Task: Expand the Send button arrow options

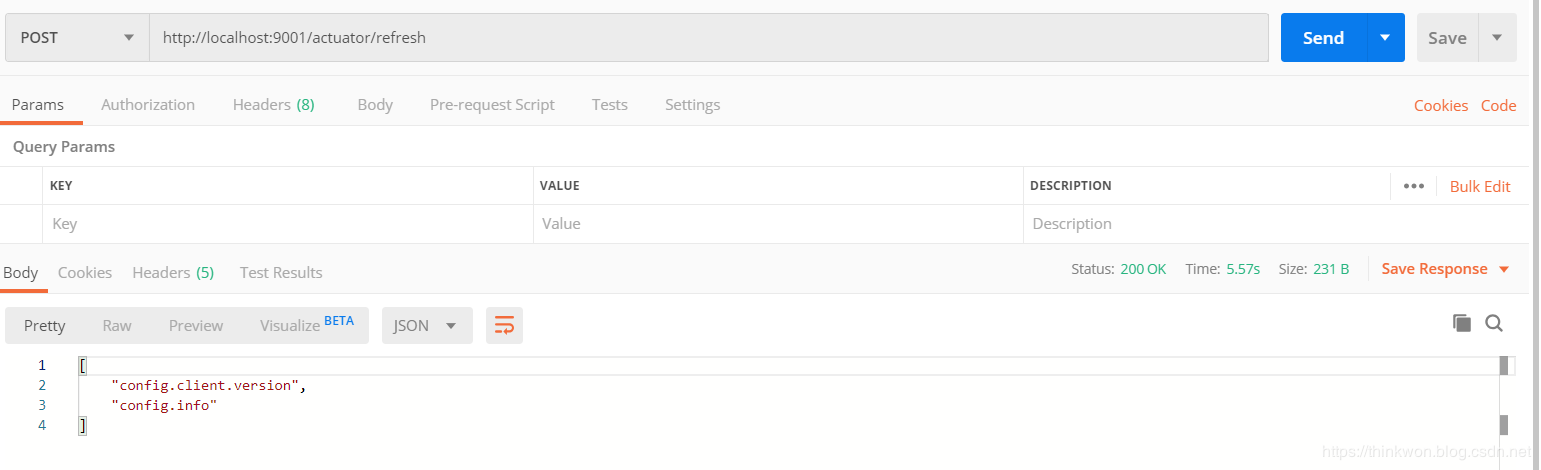Action: click(x=1385, y=38)
